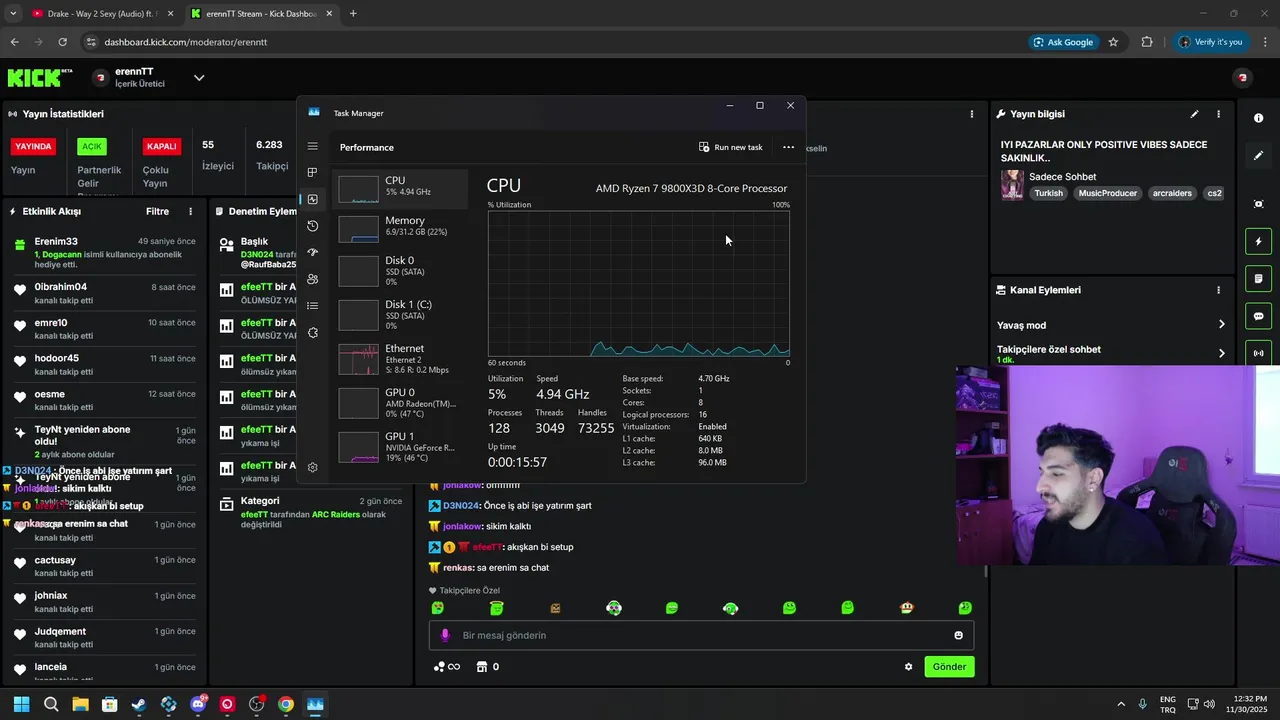Open shop icon below chat input
Image resolution: width=1280 pixels, height=720 pixels.
pos(481,667)
